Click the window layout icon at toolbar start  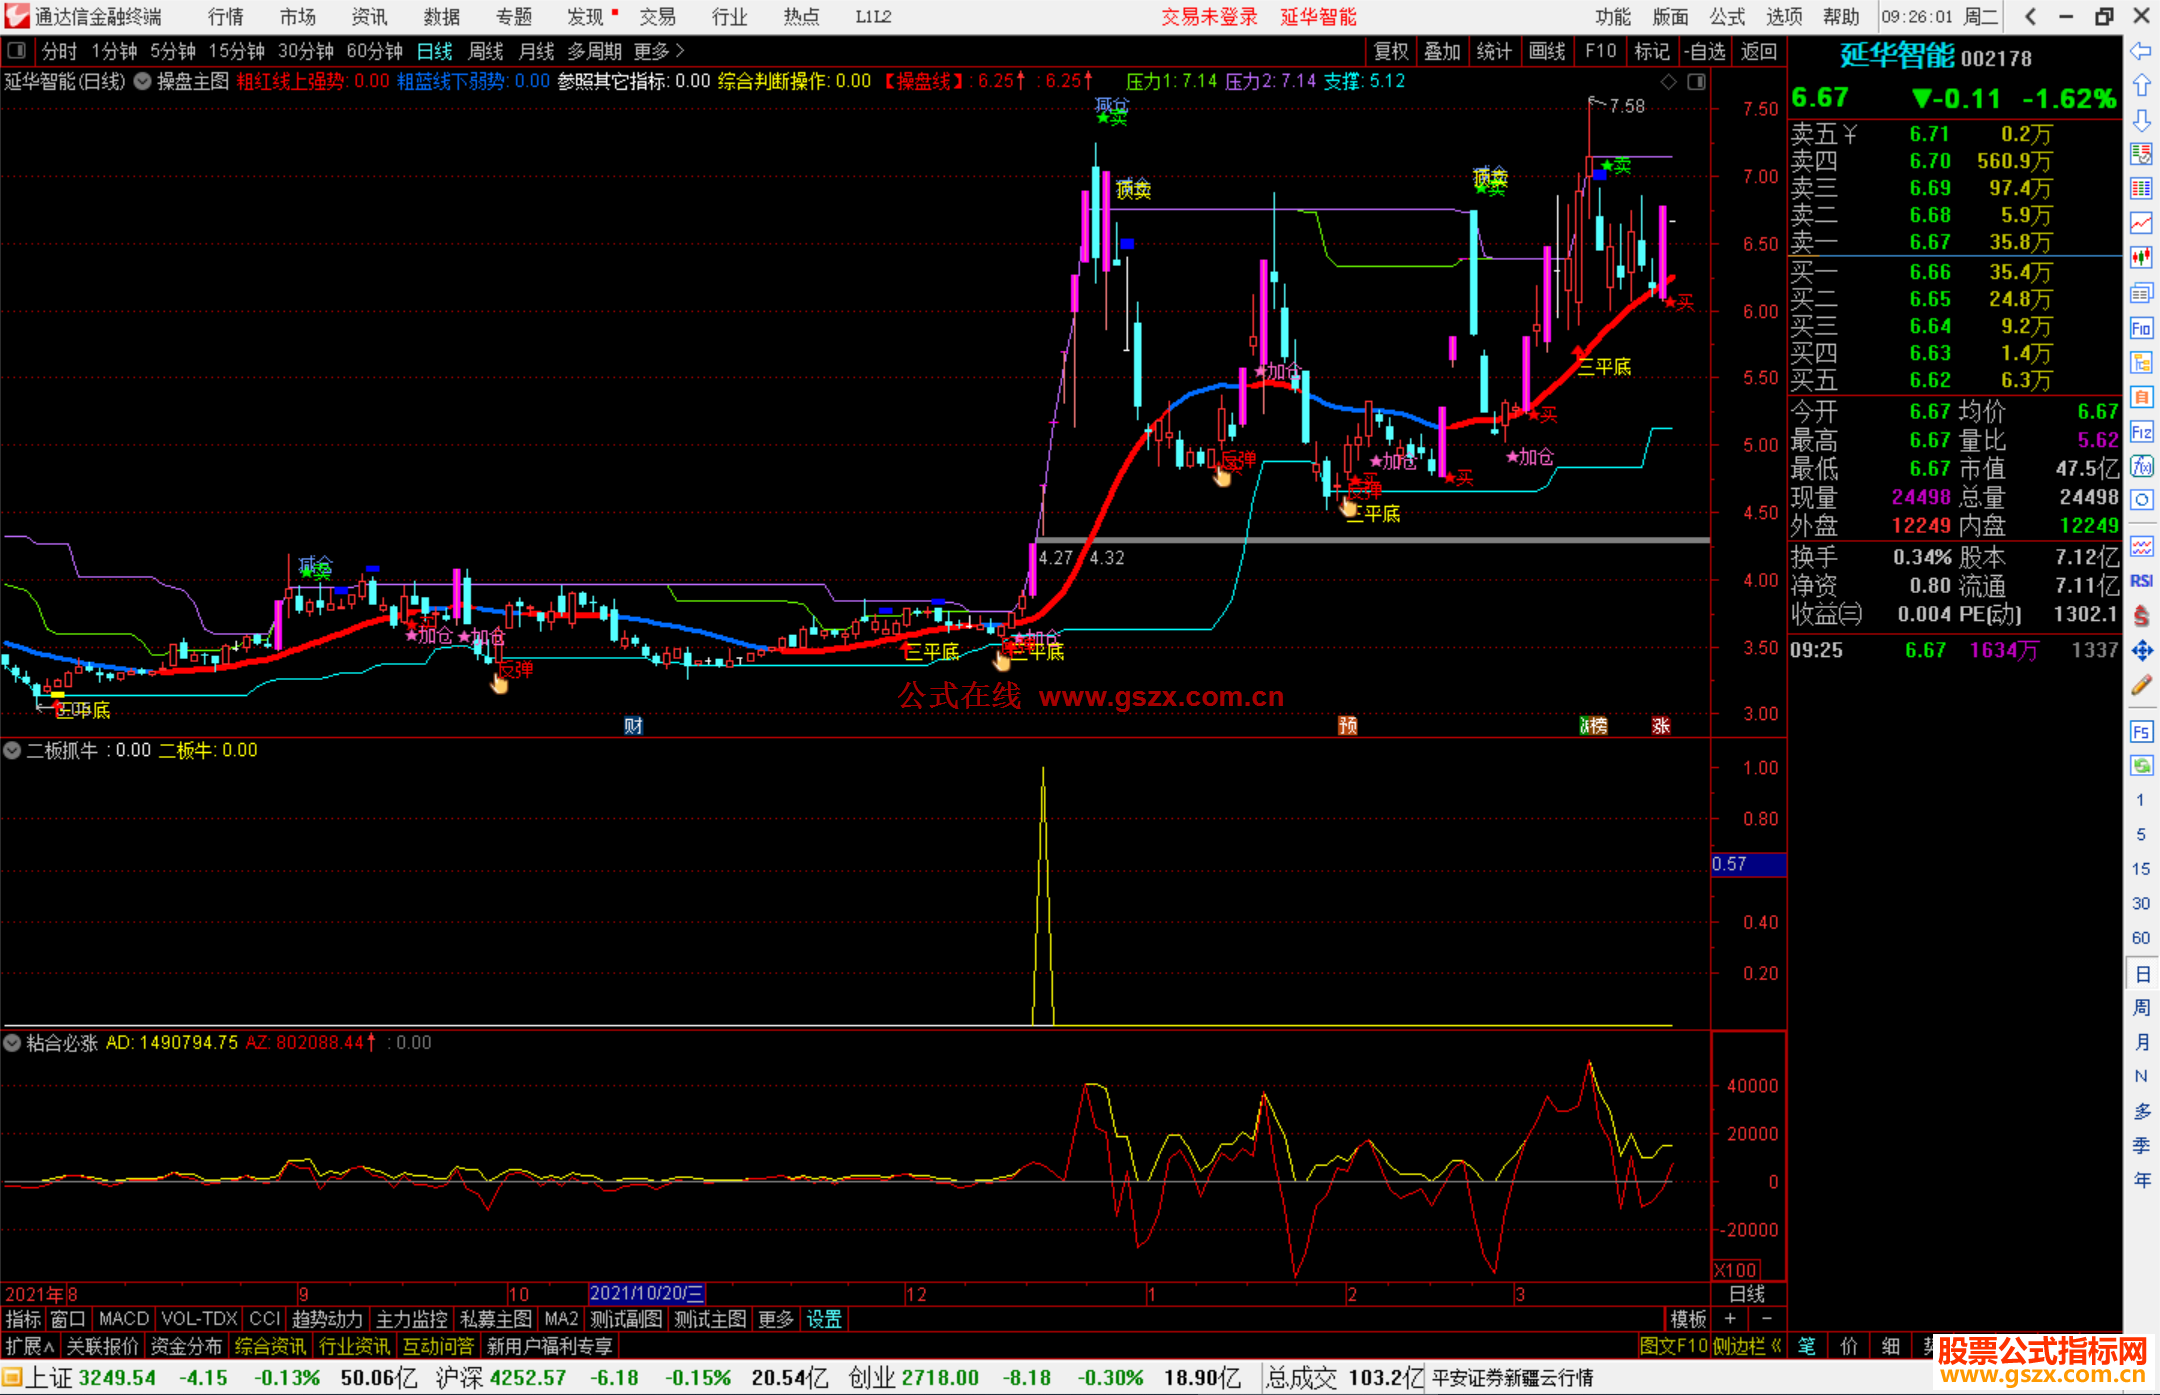(x=16, y=51)
